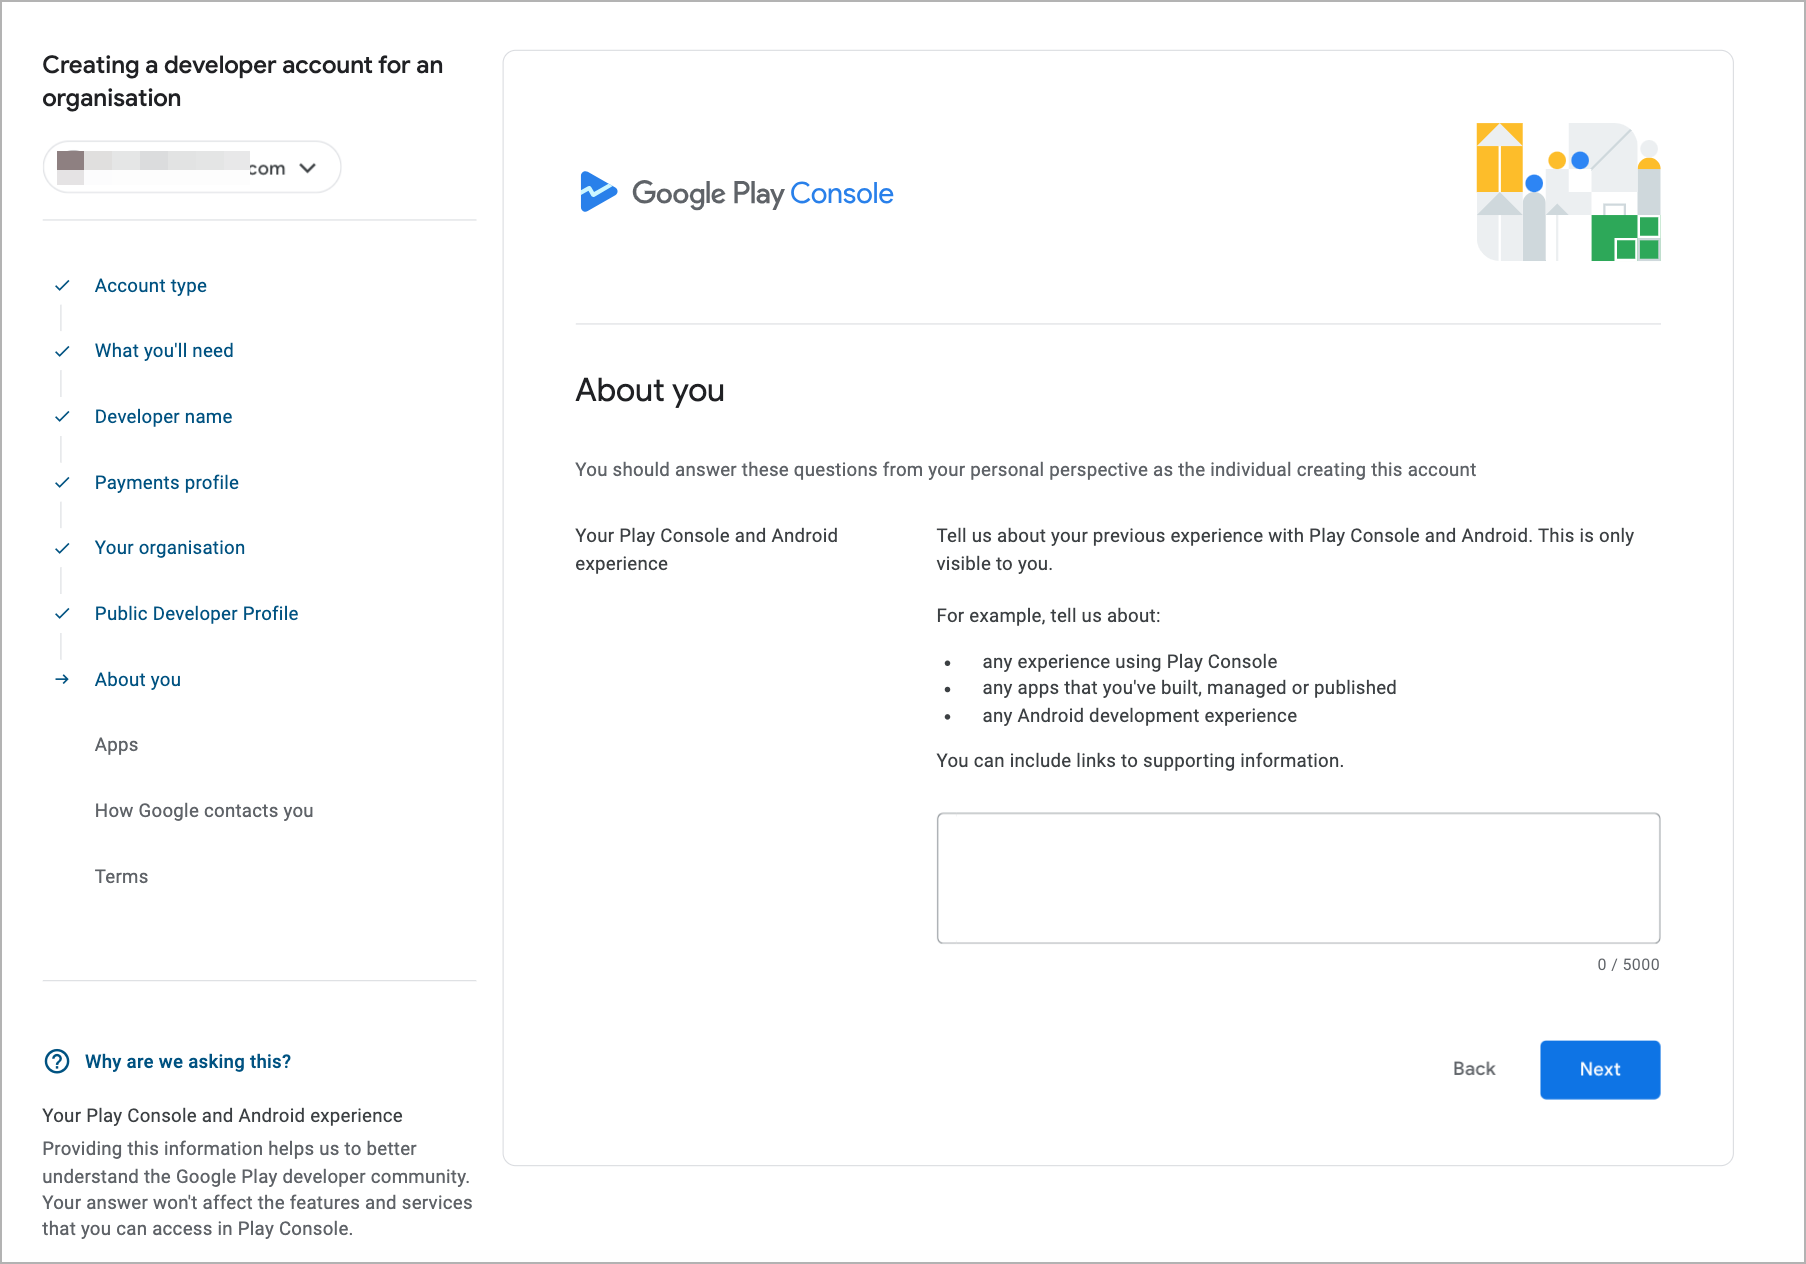
Task: Click the checkmark beside Developer name
Action: pos(62,417)
